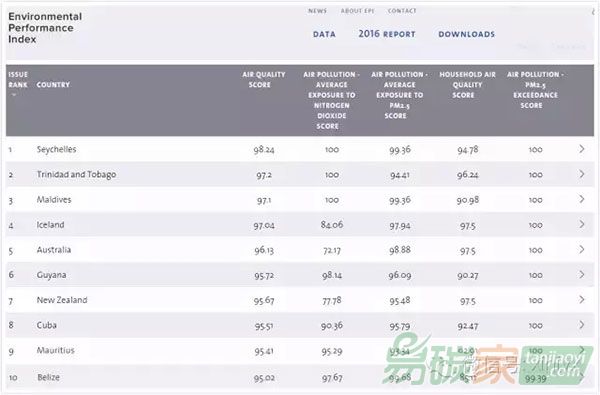Click the 97.2 score for Trinidad and Tobago
Screen dimensions: 600x395
[264, 175]
